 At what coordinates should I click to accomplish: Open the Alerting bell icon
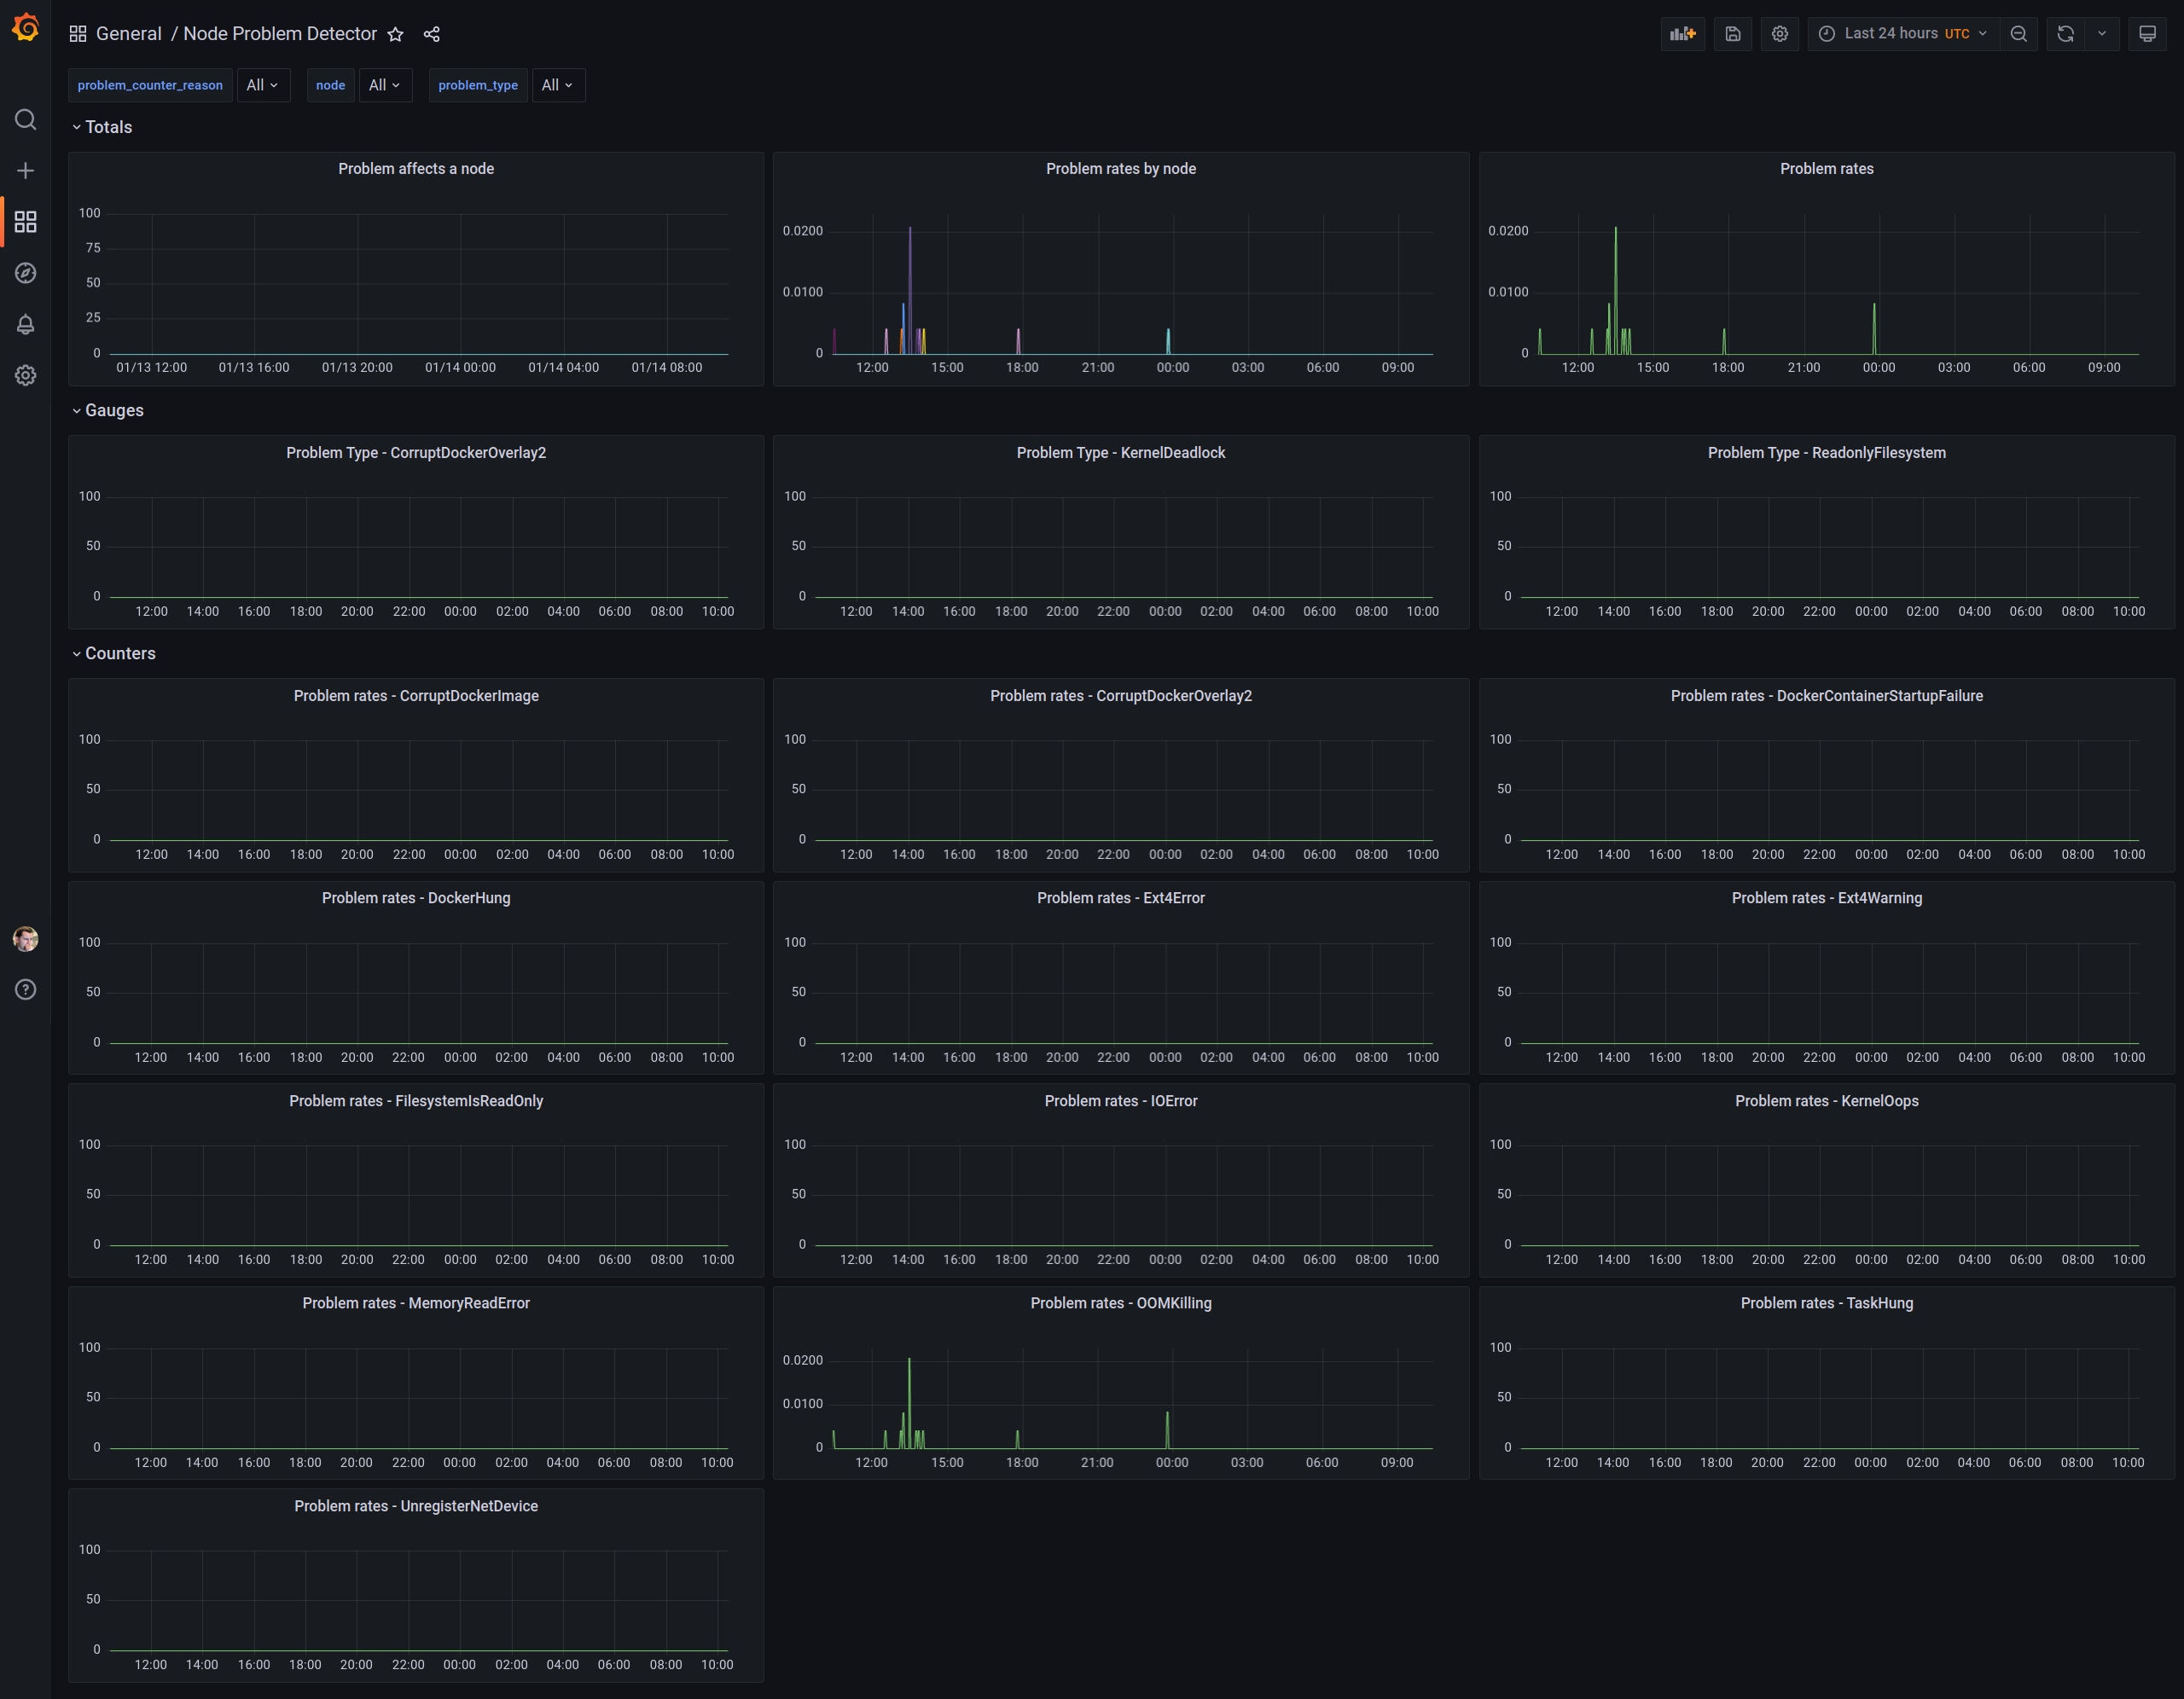coord(25,324)
